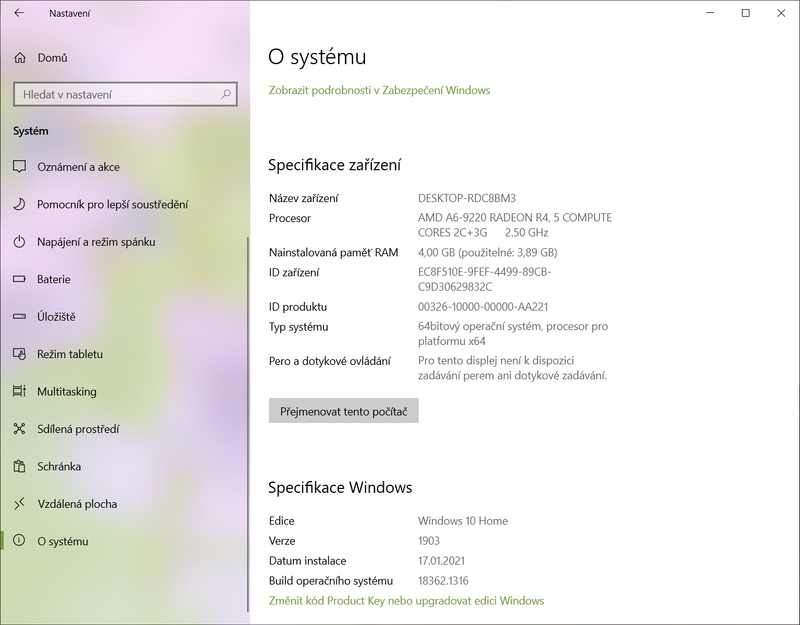Click Přejmenovat tento počítač button

point(343,411)
